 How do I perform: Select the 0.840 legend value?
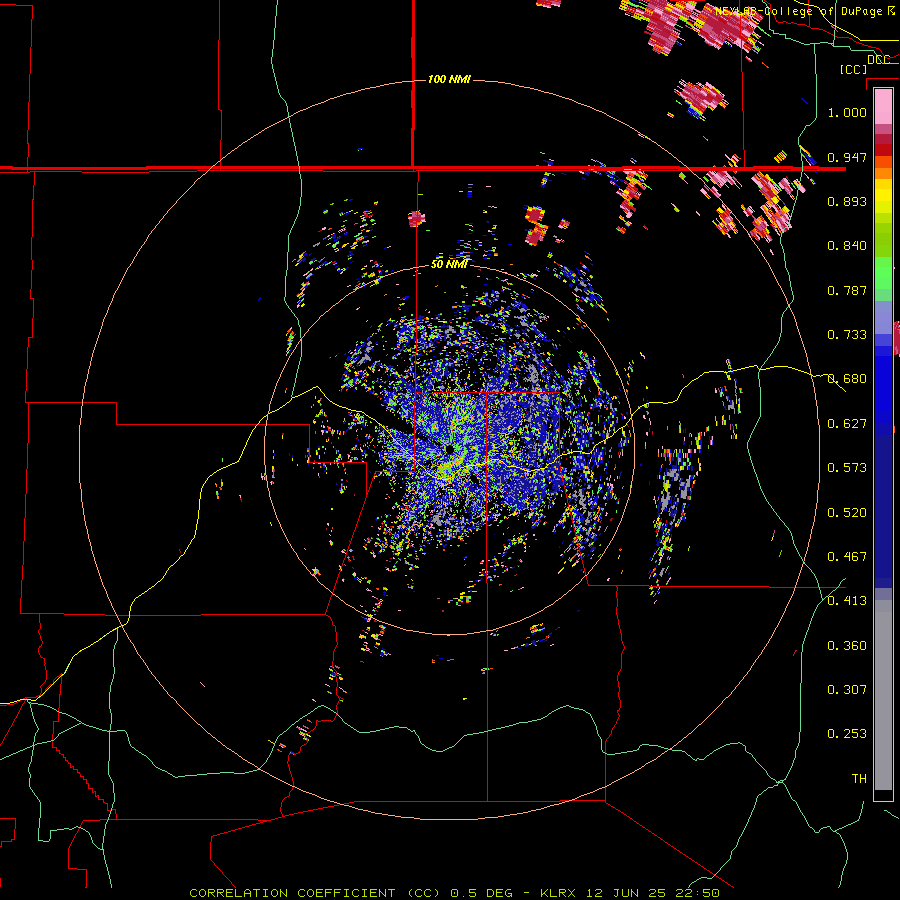tap(847, 246)
